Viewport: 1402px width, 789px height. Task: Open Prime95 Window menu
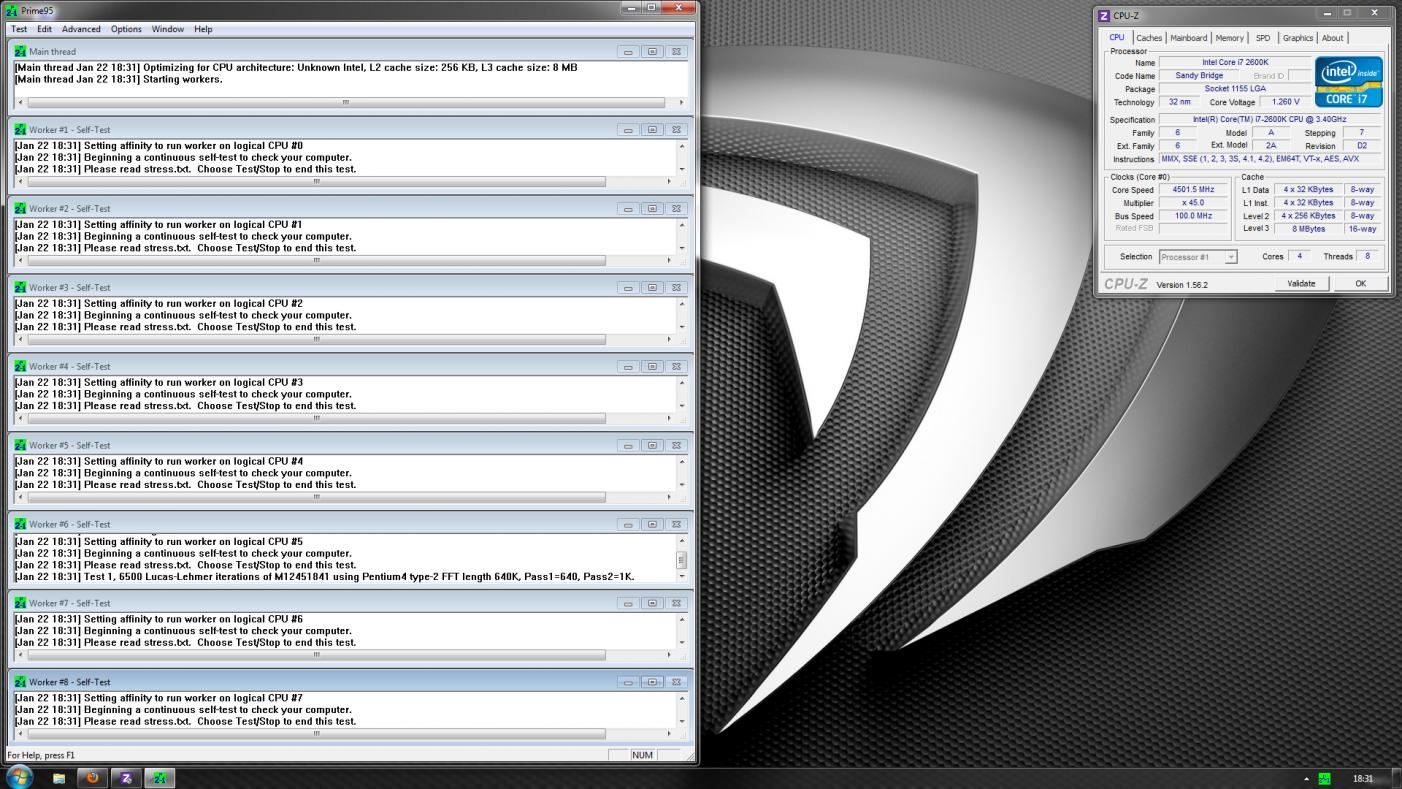(x=168, y=29)
